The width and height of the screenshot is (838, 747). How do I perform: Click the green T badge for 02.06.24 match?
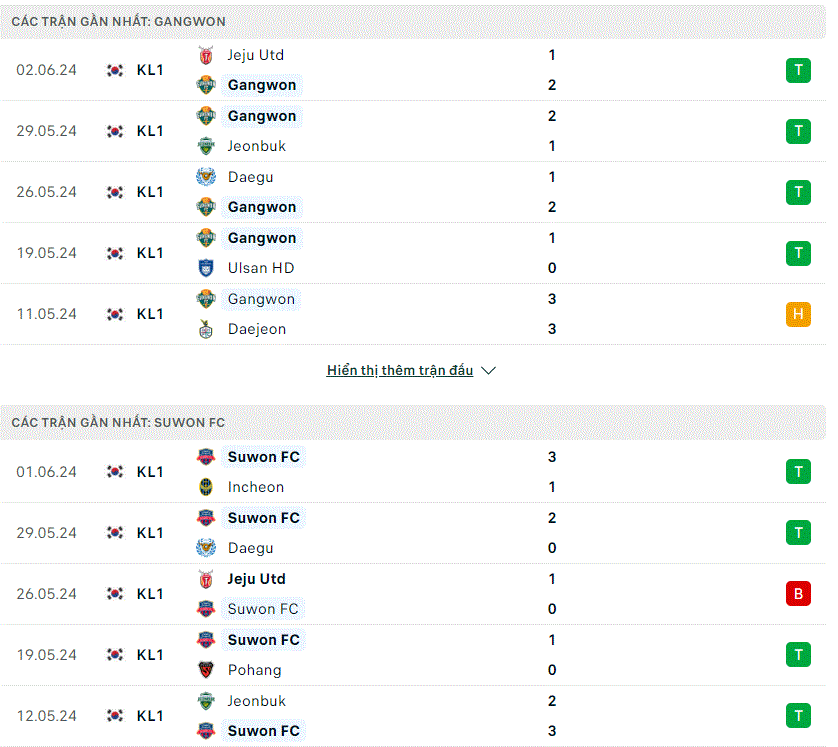point(798,70)
